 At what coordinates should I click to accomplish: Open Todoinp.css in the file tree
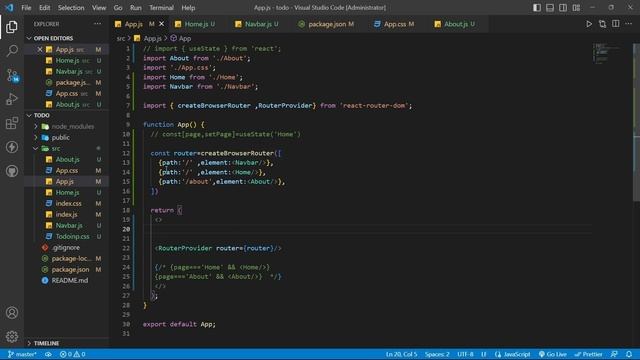pyautogui.click(x=72, y=236)
